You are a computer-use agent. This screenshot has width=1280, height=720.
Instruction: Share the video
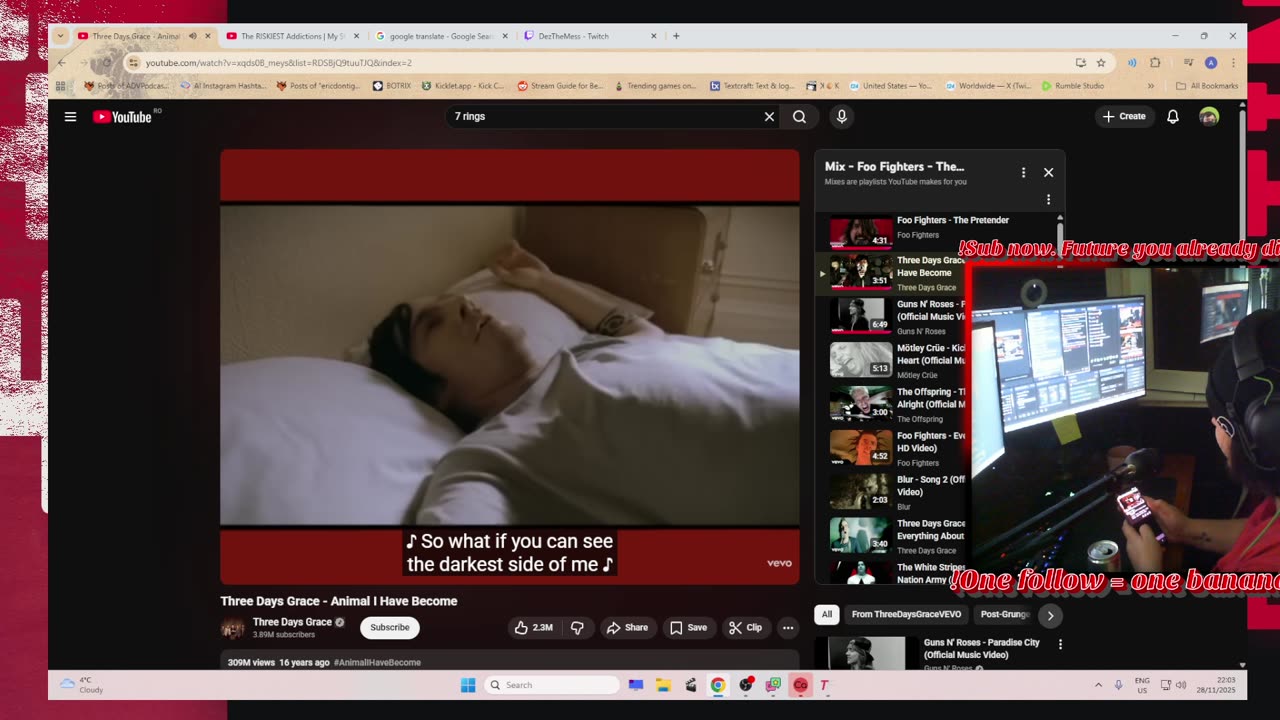coord(627,628)
